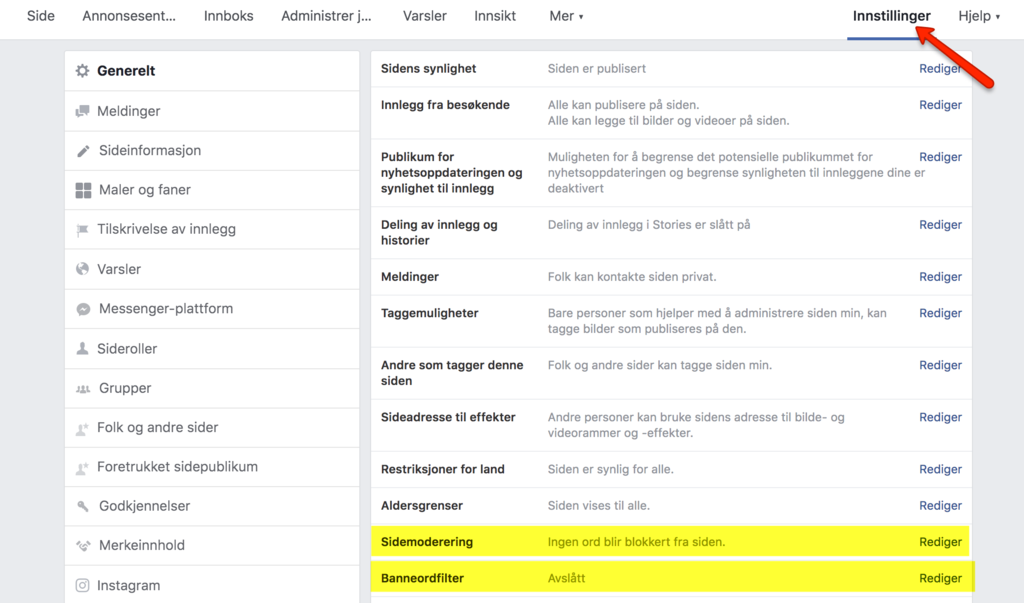
Task: Select the Sidens synlighet settings row
Action: point(429,69)
